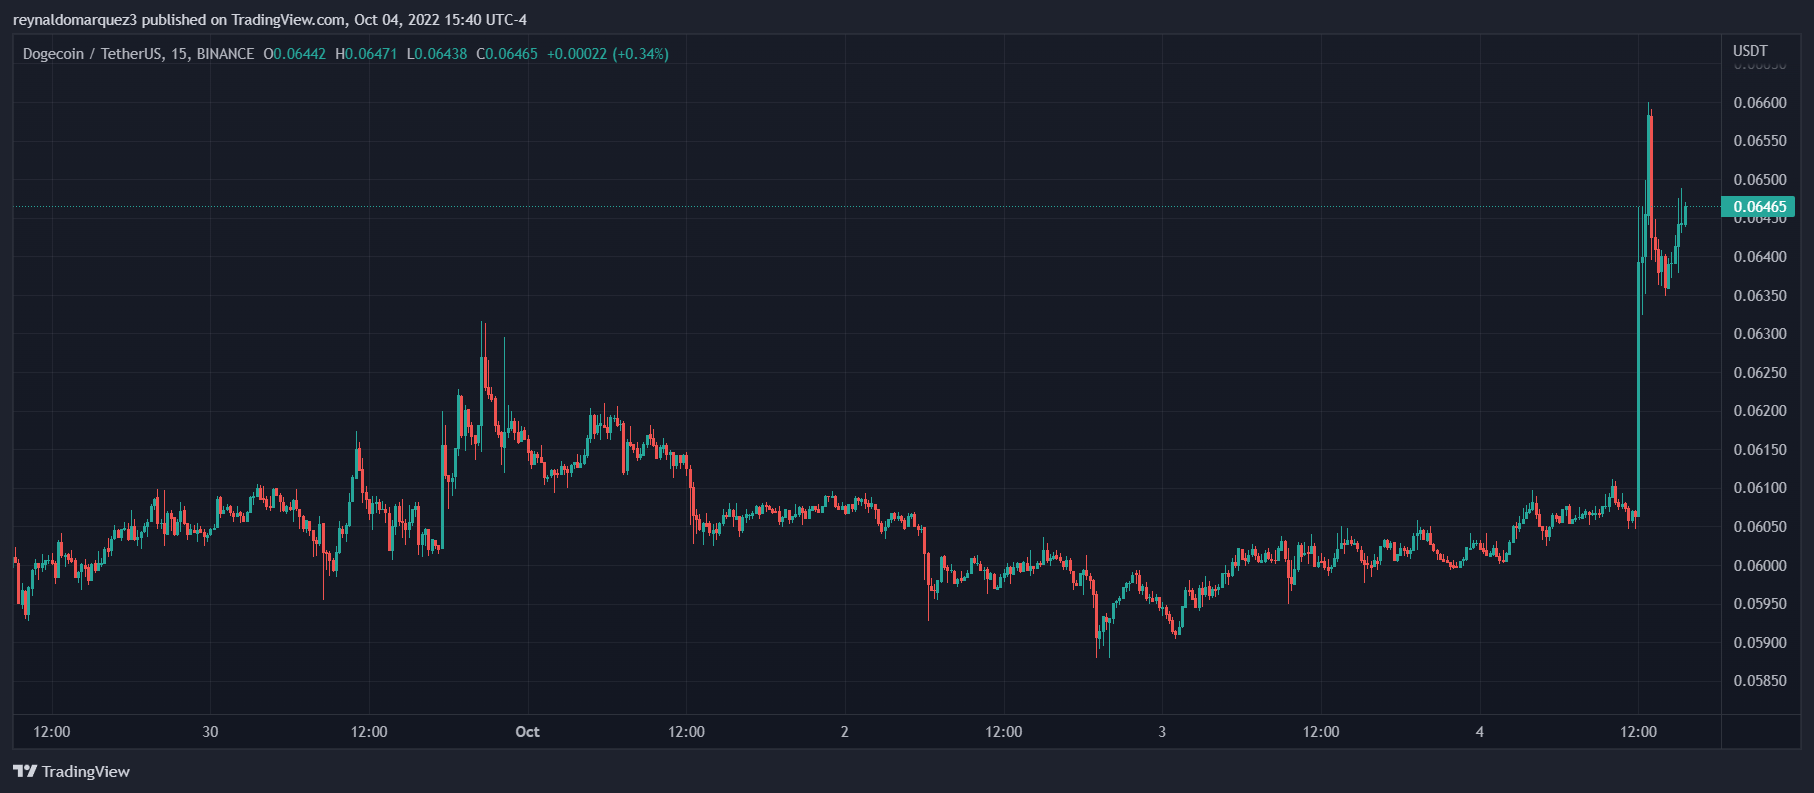Click the date label 3 on time axis

pos(1162,732)
